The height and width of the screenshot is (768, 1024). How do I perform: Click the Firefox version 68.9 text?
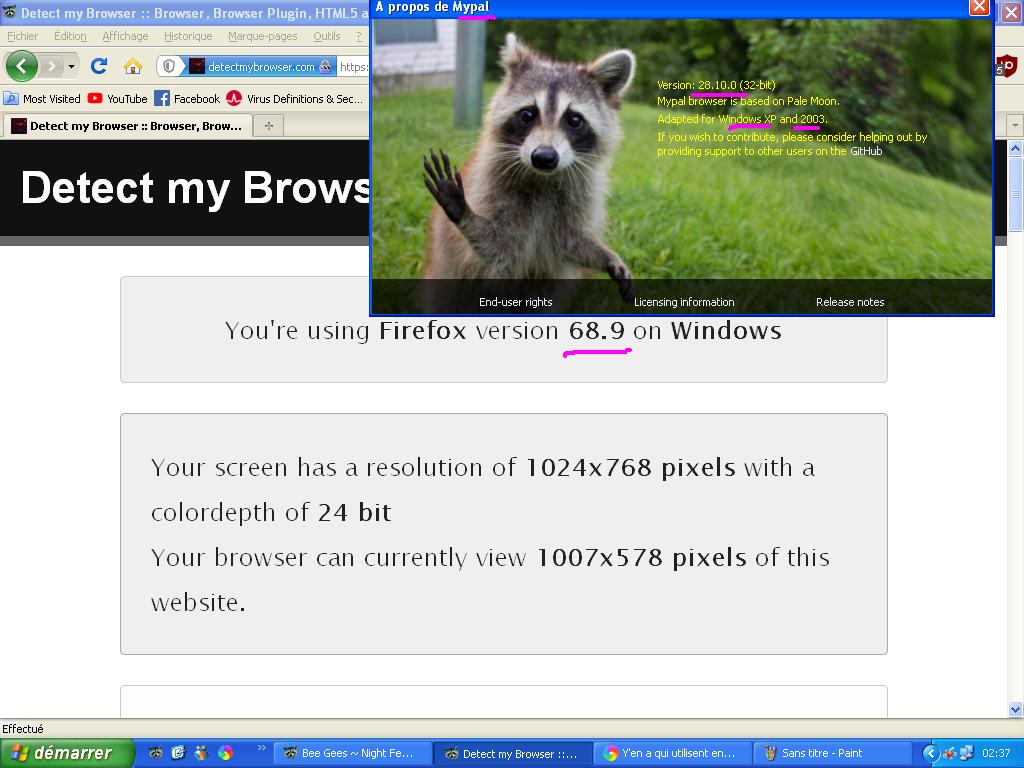[x=502, y=330]
